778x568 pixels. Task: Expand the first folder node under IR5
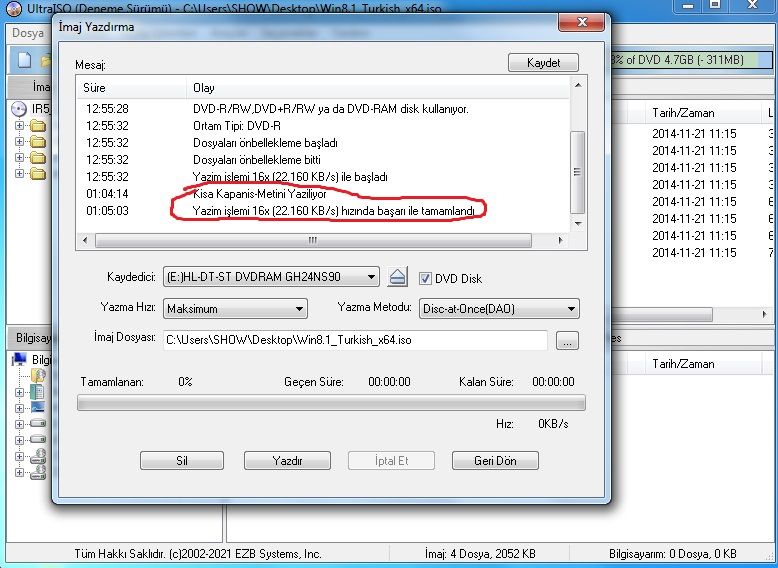[19, 126]
